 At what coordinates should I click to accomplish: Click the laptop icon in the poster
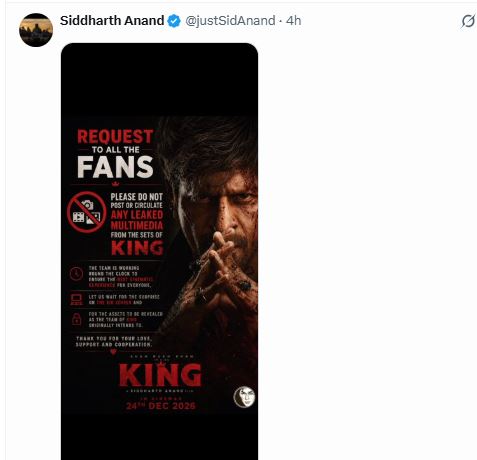[77, 299]
